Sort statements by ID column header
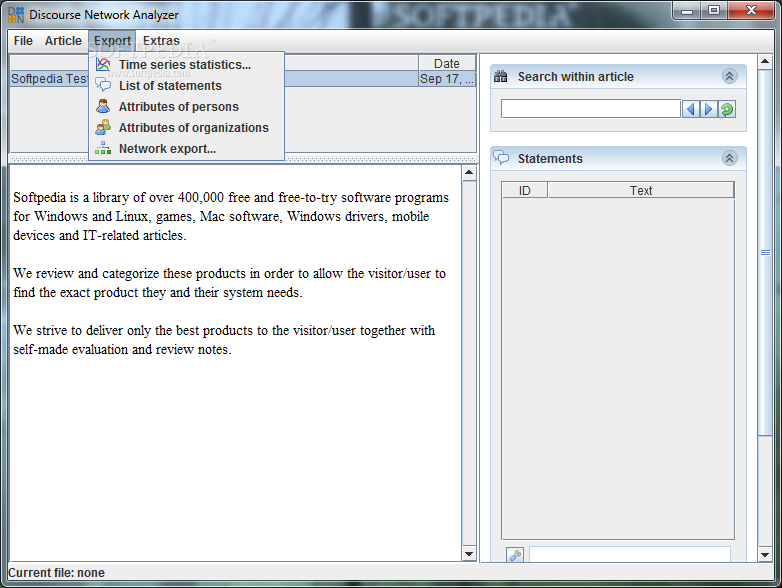Screen dimensions: 782x588 (525, 191)
